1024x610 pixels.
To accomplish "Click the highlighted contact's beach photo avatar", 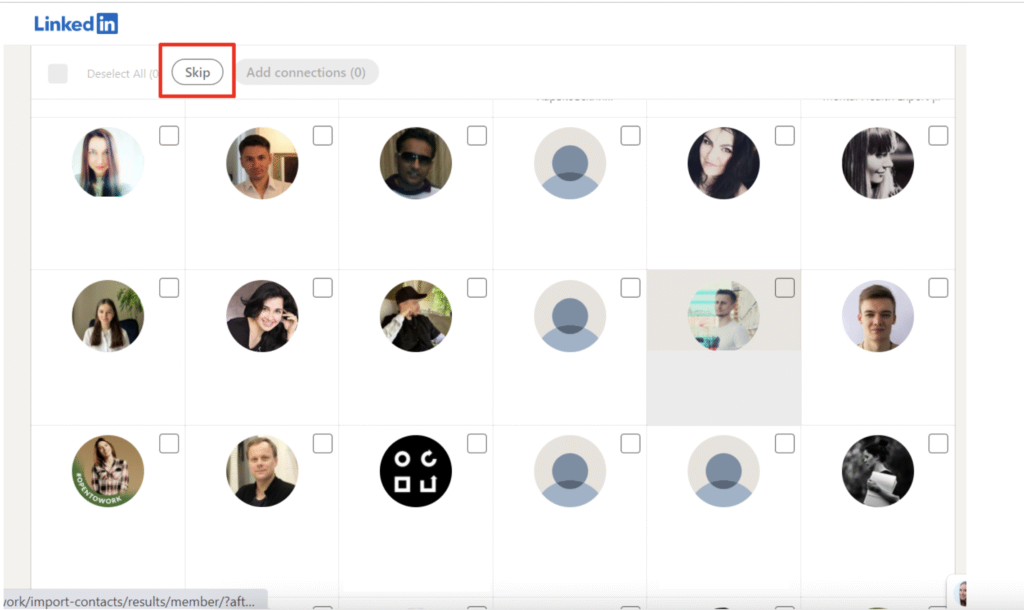I will 723,316.
